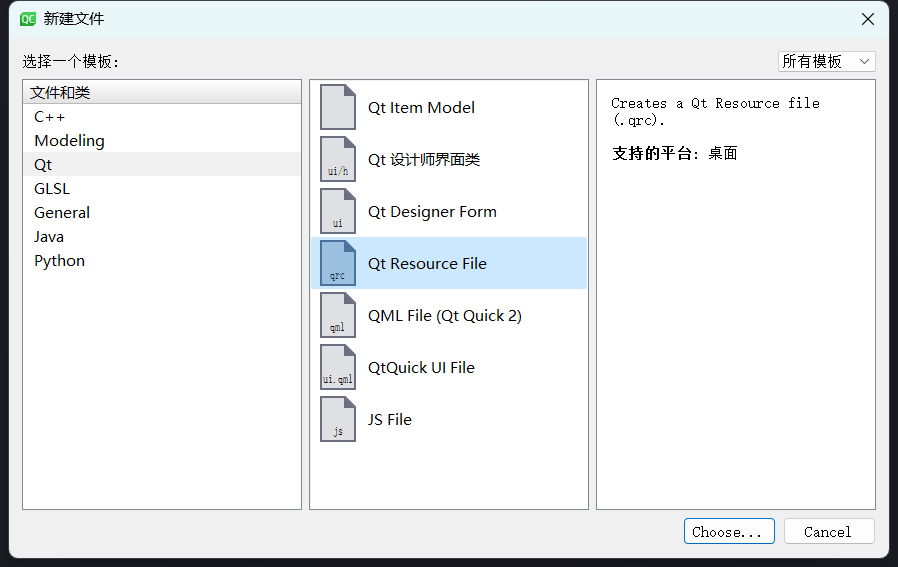The width and height of the screenshot is (898, 567).
Task: Click the Cancel button
Action: 829,531
